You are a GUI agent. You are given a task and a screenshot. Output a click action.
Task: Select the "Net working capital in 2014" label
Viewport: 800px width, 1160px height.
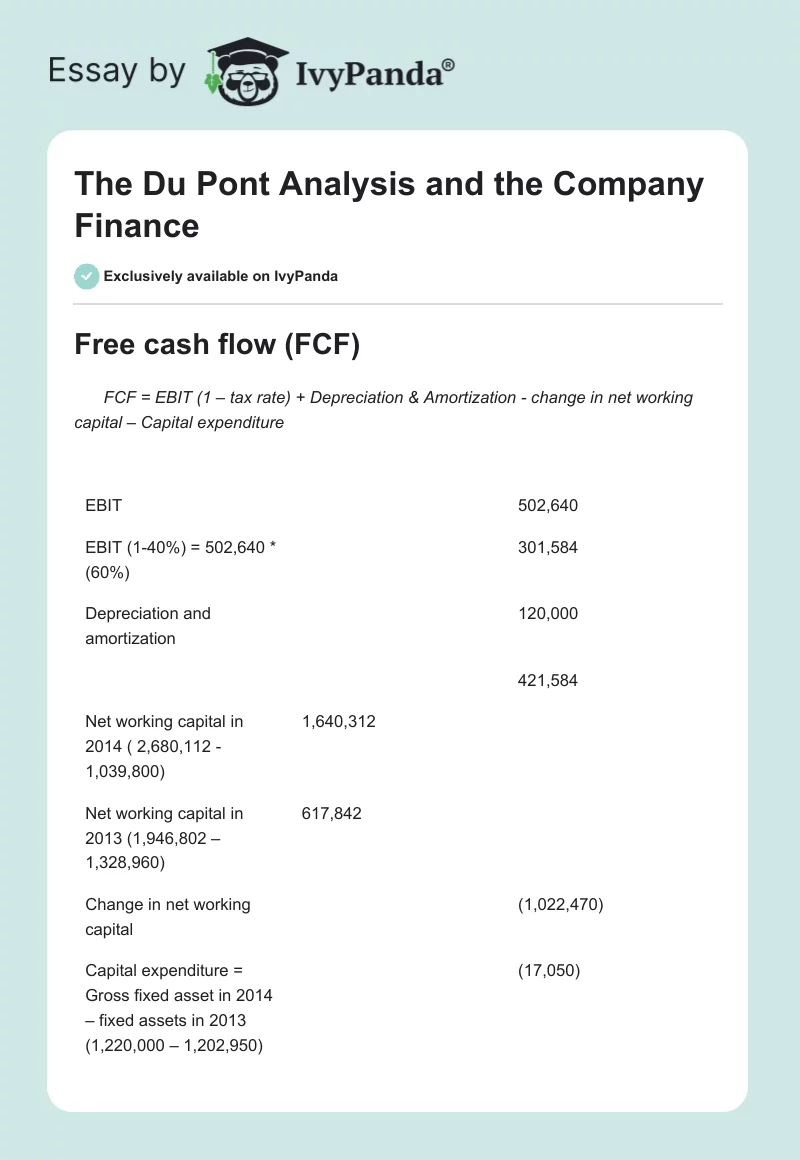164,746
